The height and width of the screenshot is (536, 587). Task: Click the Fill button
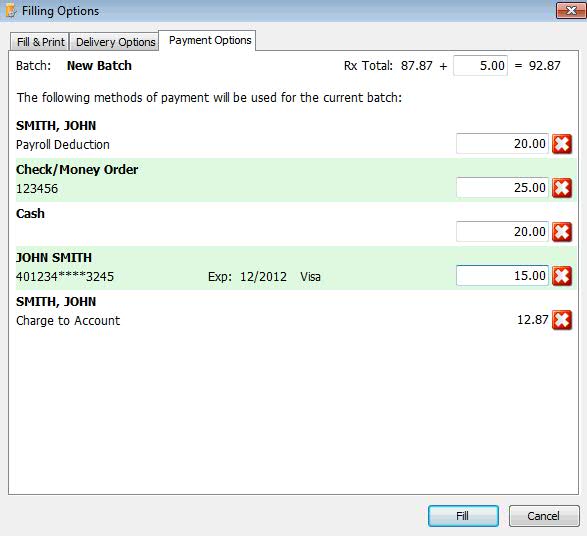click(463, 516)
